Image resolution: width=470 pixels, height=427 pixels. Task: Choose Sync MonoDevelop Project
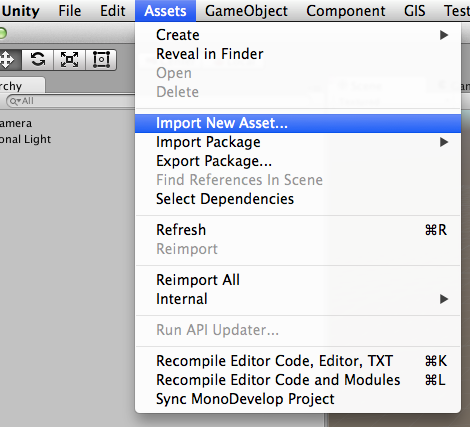click(298, 399)
